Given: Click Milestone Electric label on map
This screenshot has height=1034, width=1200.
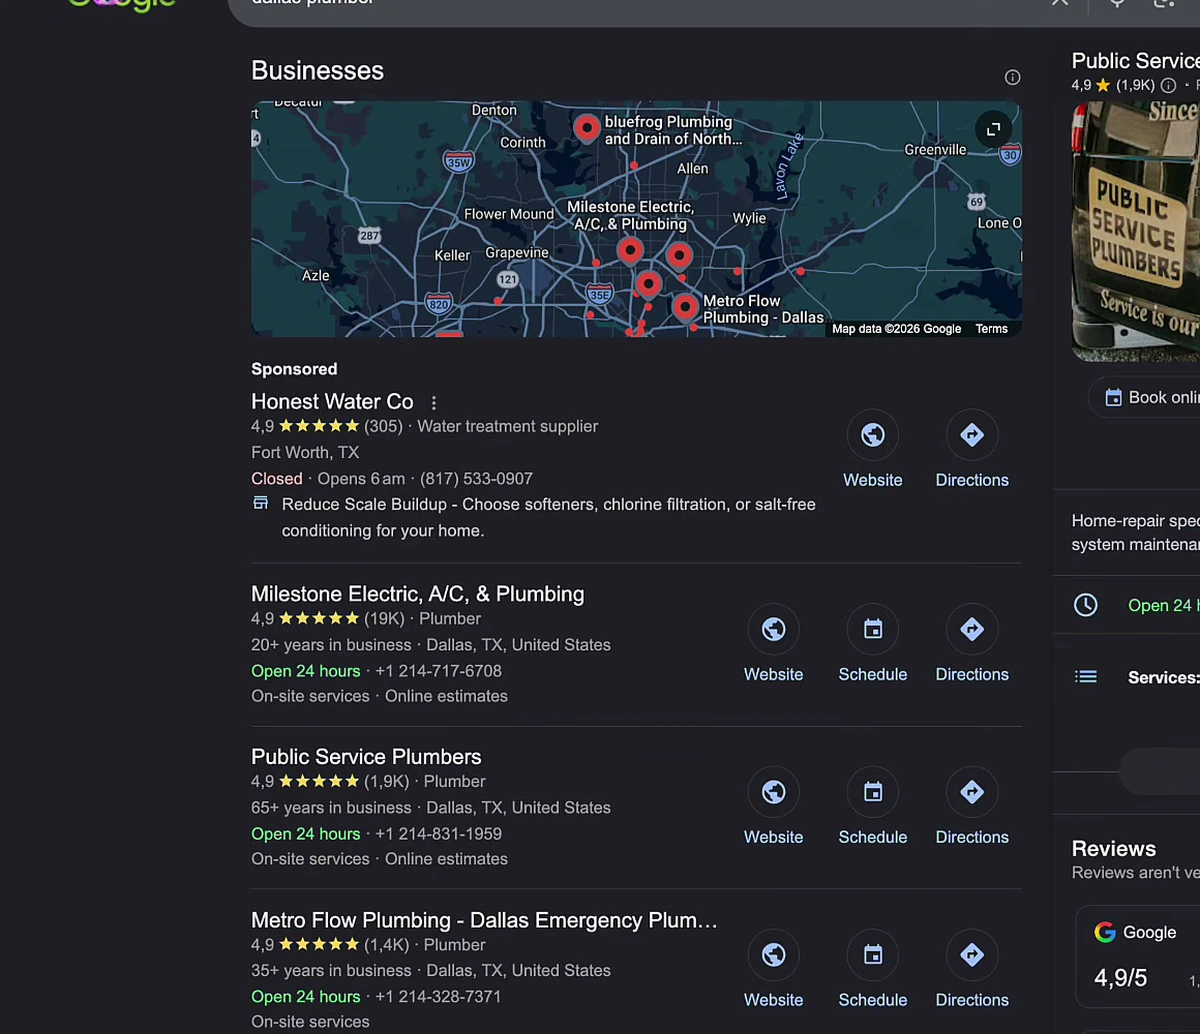Looking at the screenshot, I should tap(630, 215).
